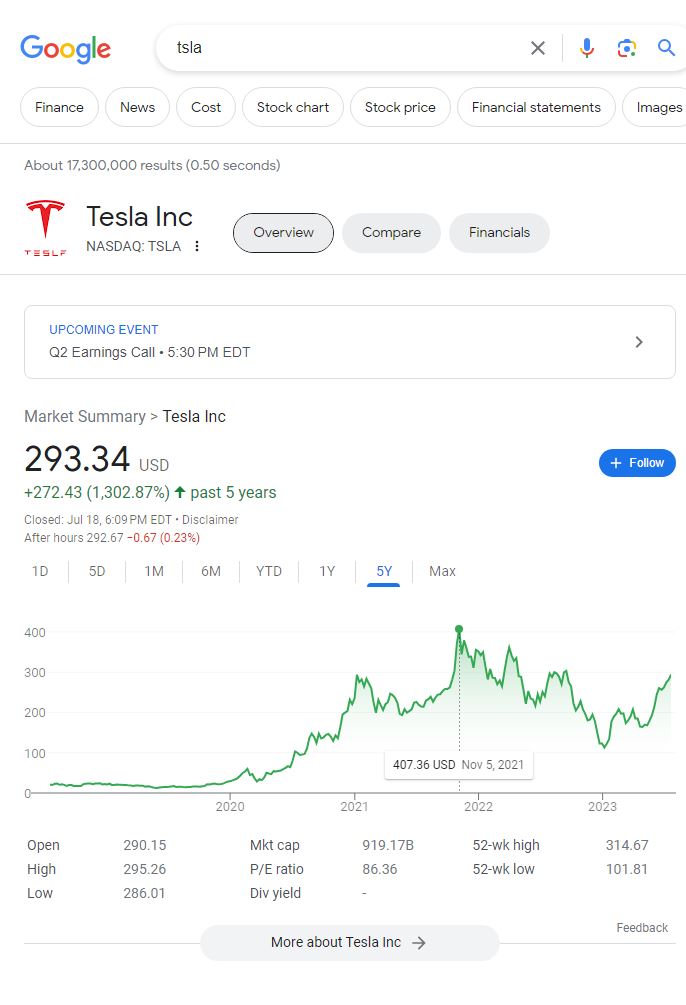Clear the search query with the X icon
This screenshot has width=686, height=1005.
(538, 47)
